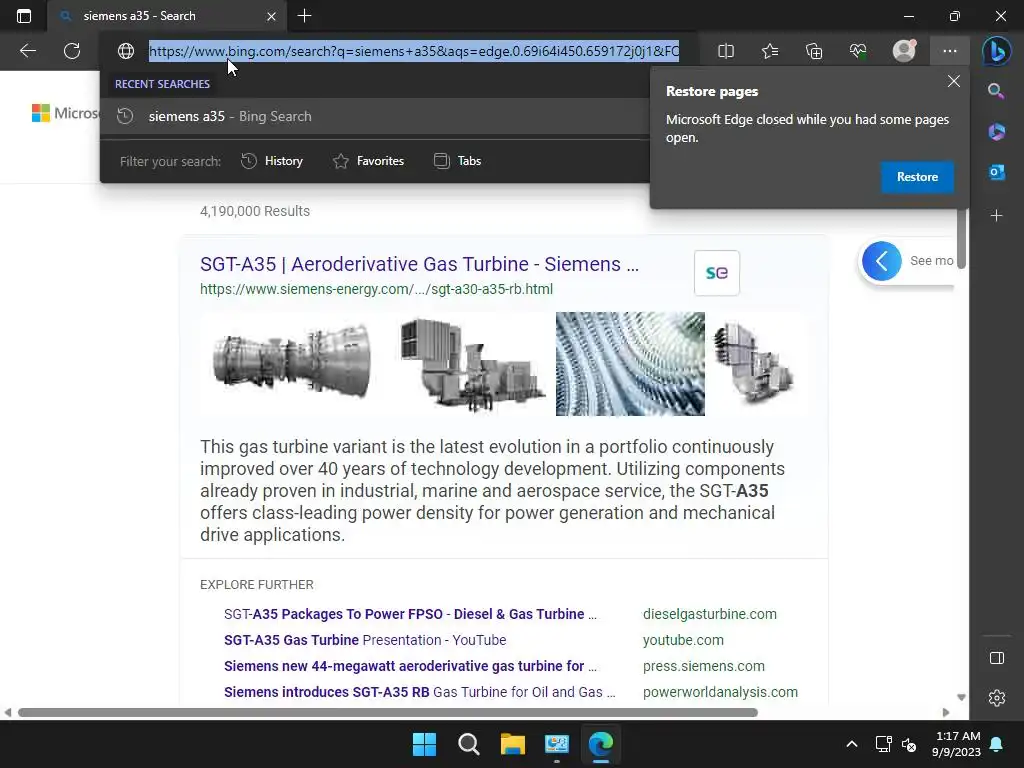Click the press.siemens.com domain text
Screen dimensions: 1024x768
pos(703,666)
